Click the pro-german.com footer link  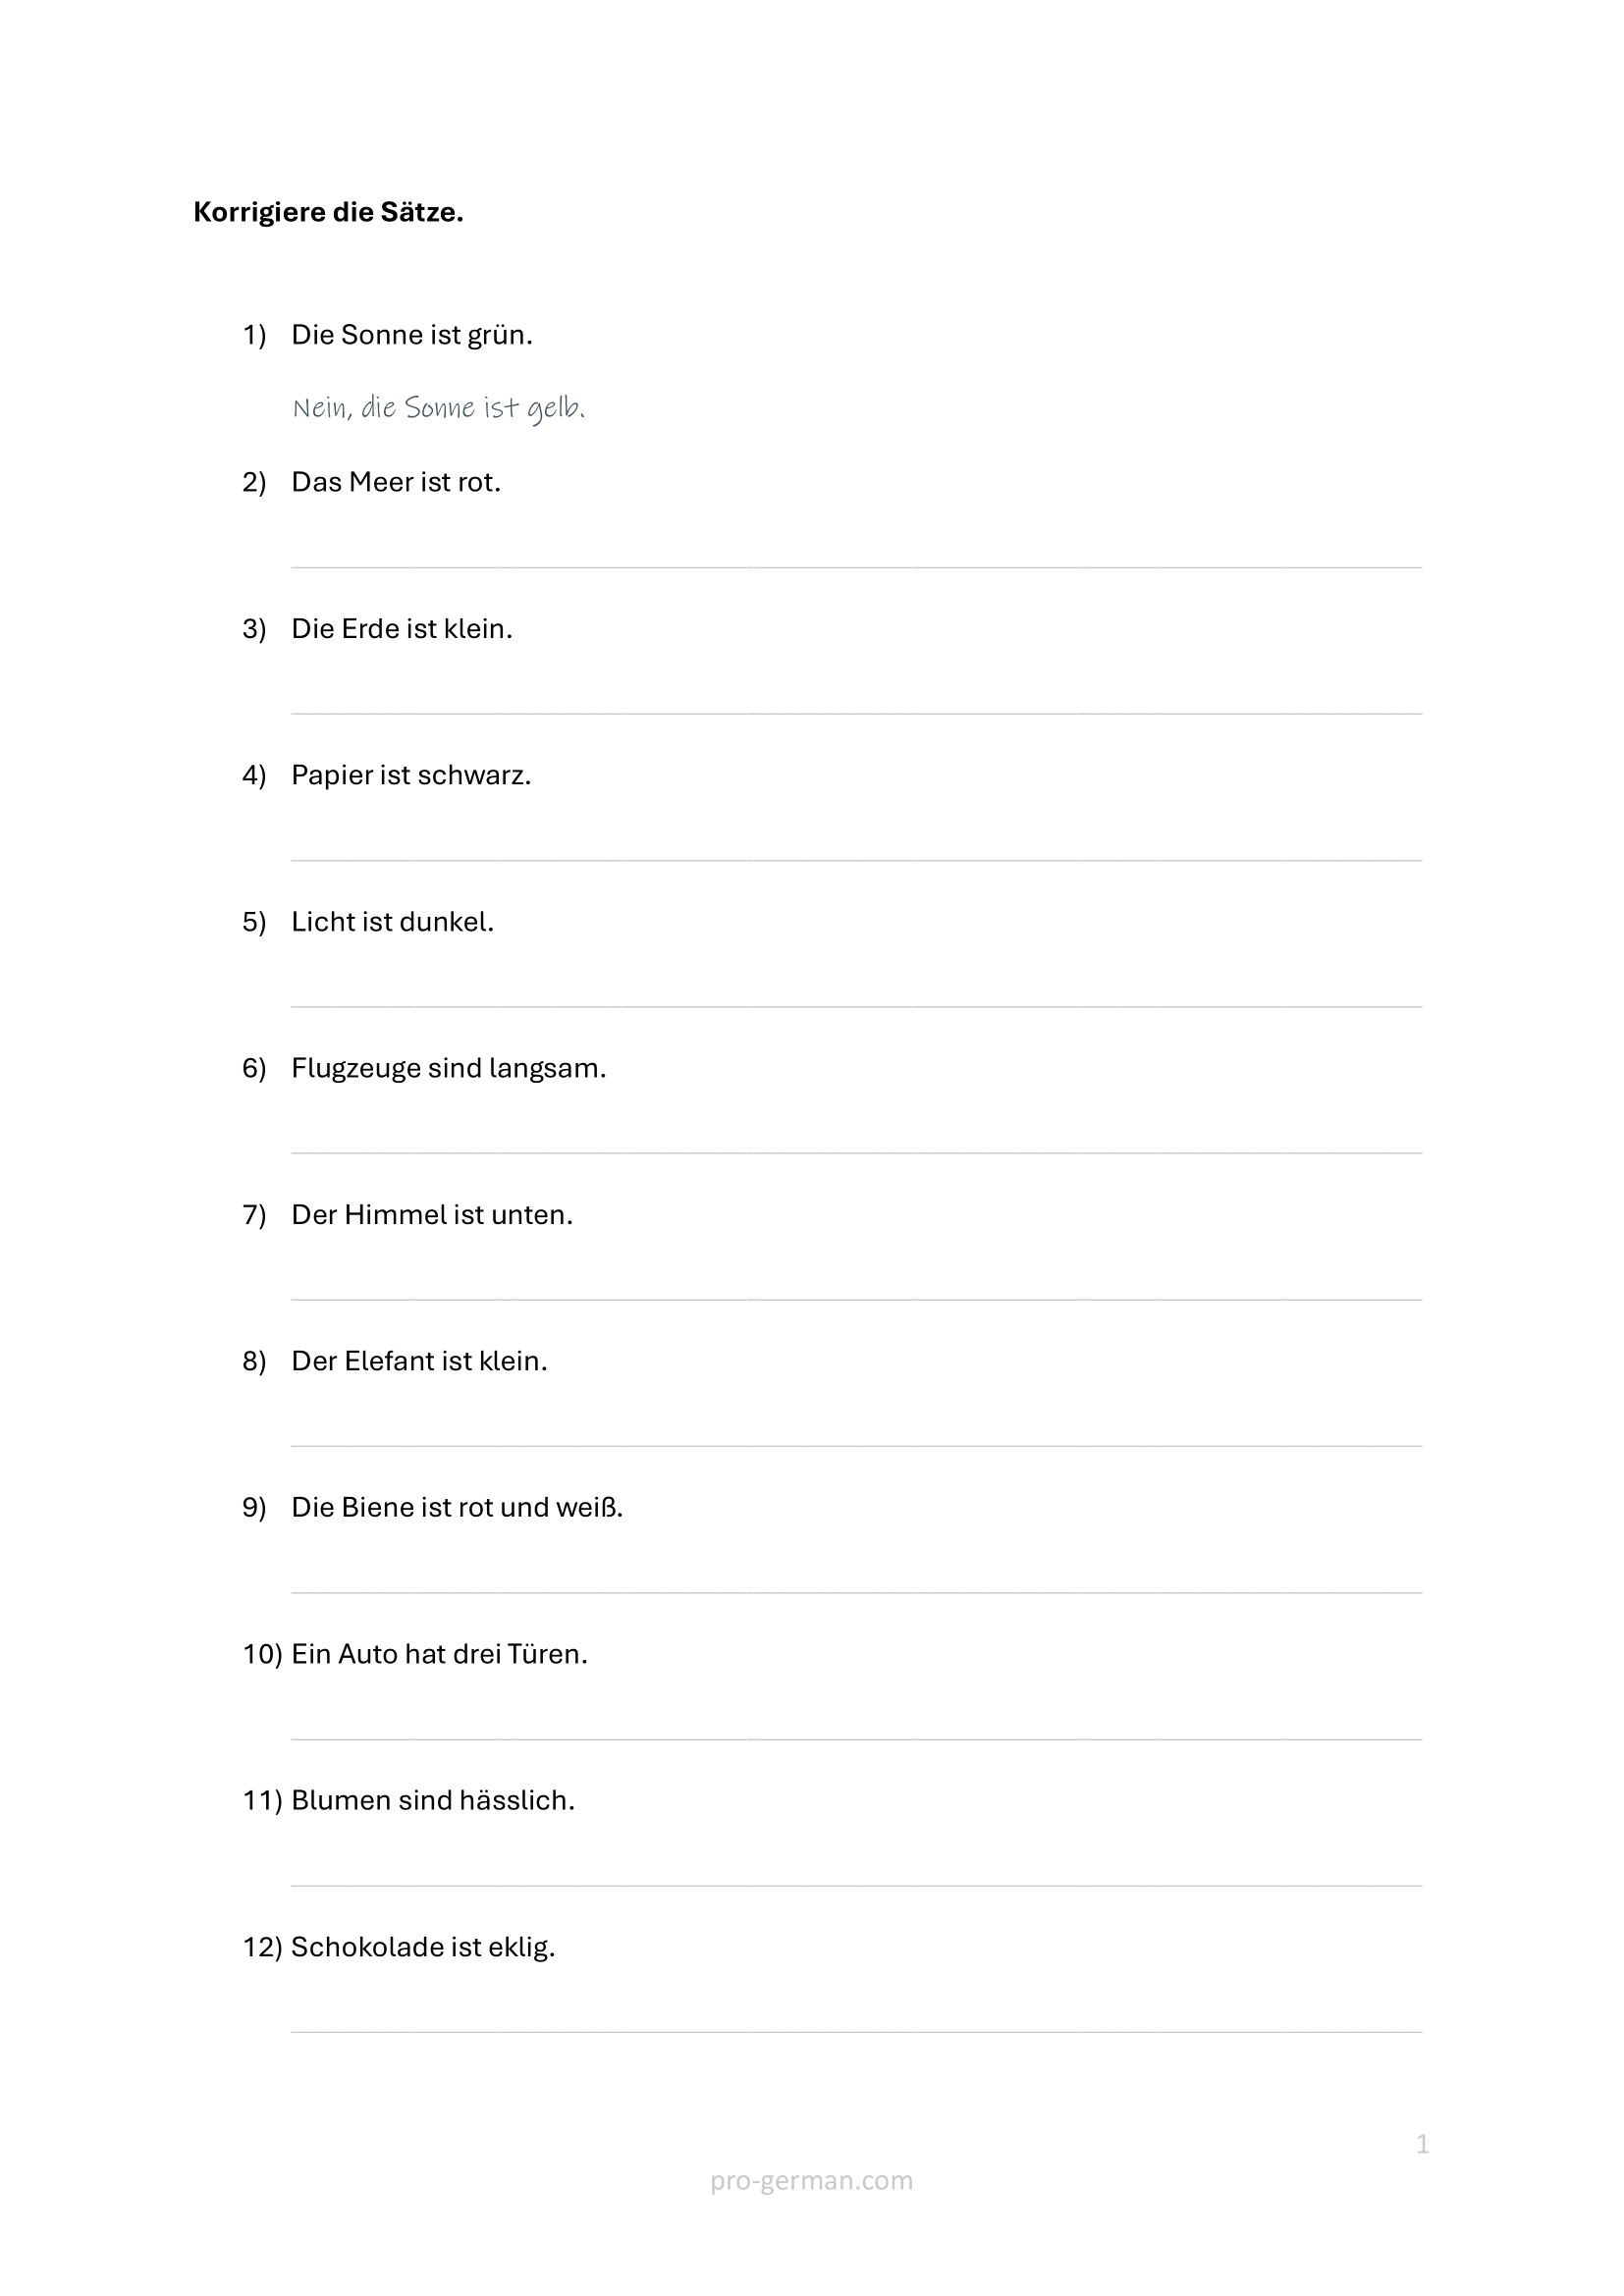811,2180
